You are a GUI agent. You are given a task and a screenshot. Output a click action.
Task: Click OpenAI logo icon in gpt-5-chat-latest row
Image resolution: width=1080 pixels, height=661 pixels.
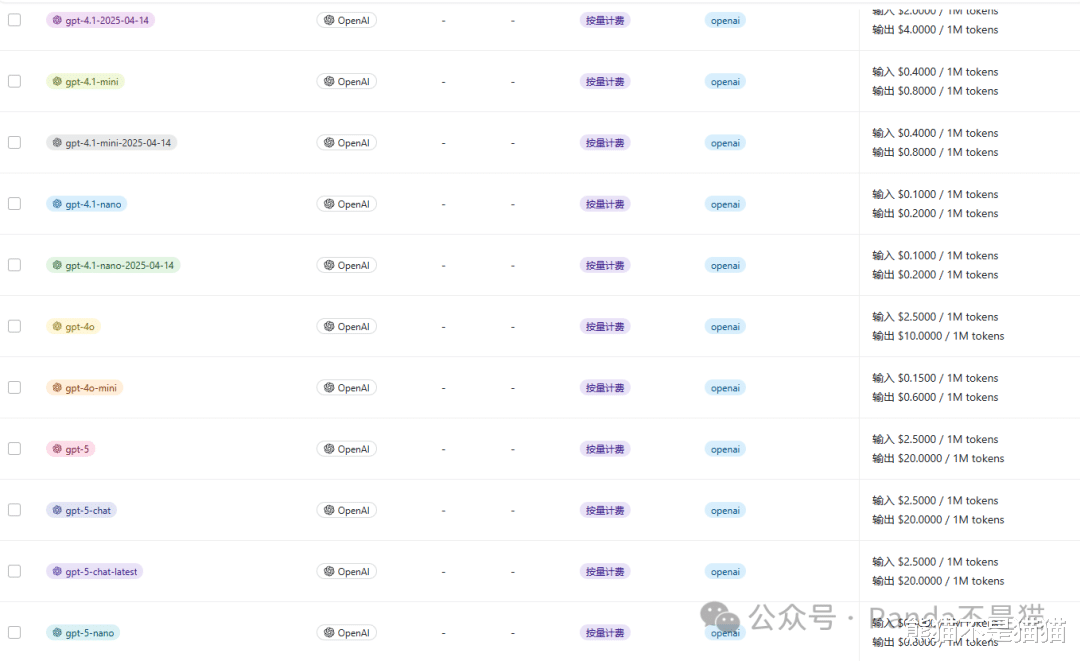pos(329,572)
